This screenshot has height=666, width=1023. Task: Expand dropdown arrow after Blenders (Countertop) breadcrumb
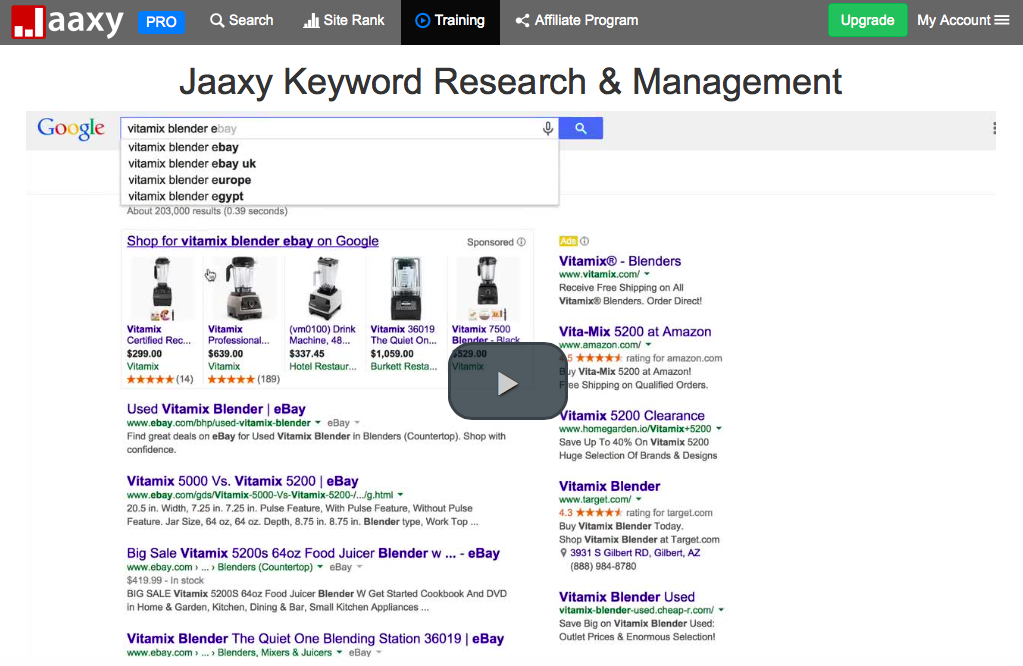pyautogui.click(x=320, y=567)
